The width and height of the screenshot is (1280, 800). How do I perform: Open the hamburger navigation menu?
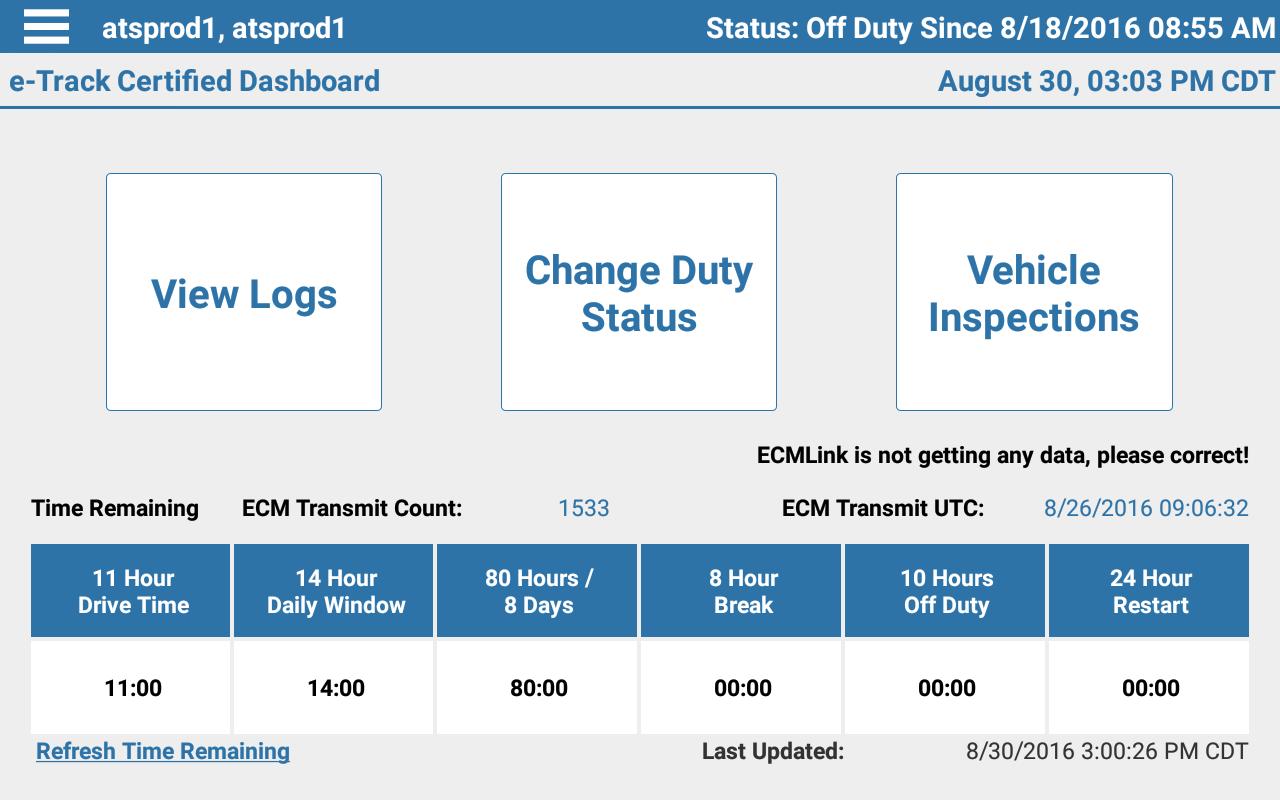[x=47, y=27]
